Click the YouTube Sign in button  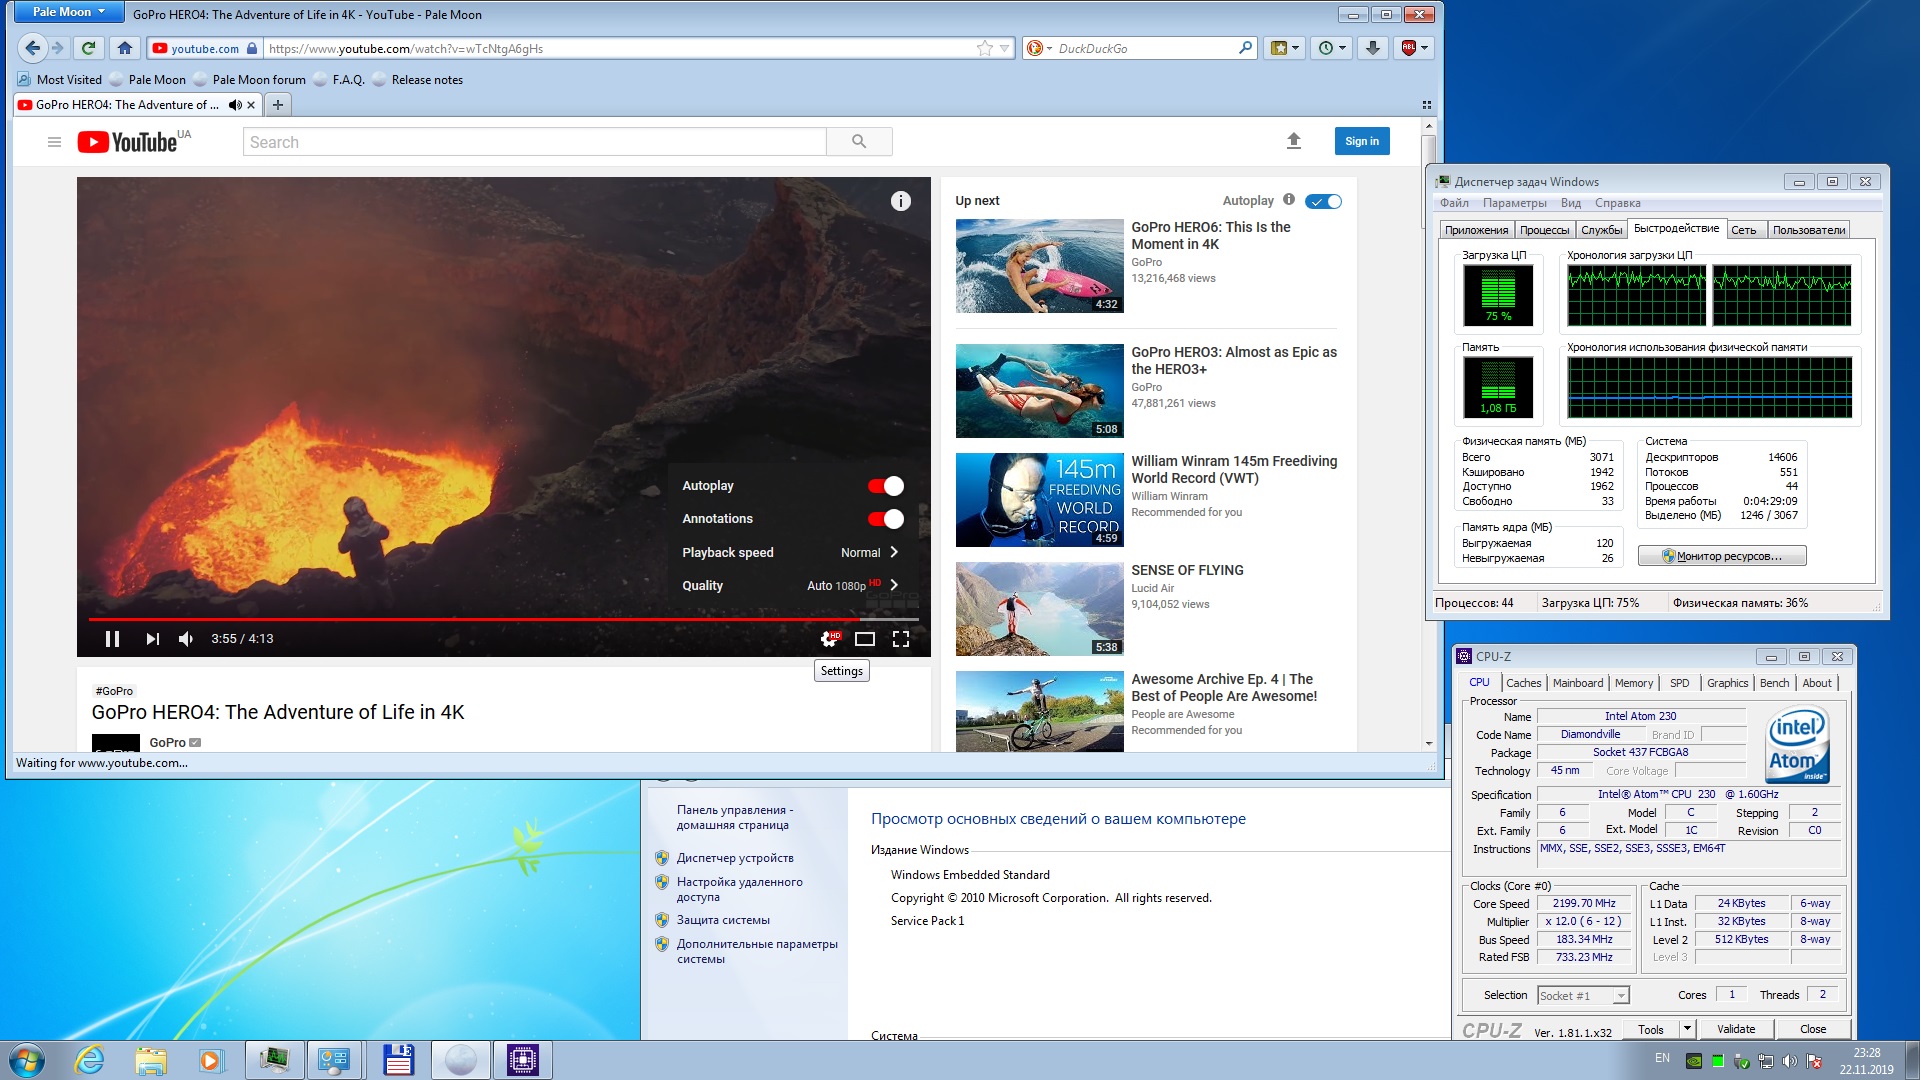coord(1361,141)
